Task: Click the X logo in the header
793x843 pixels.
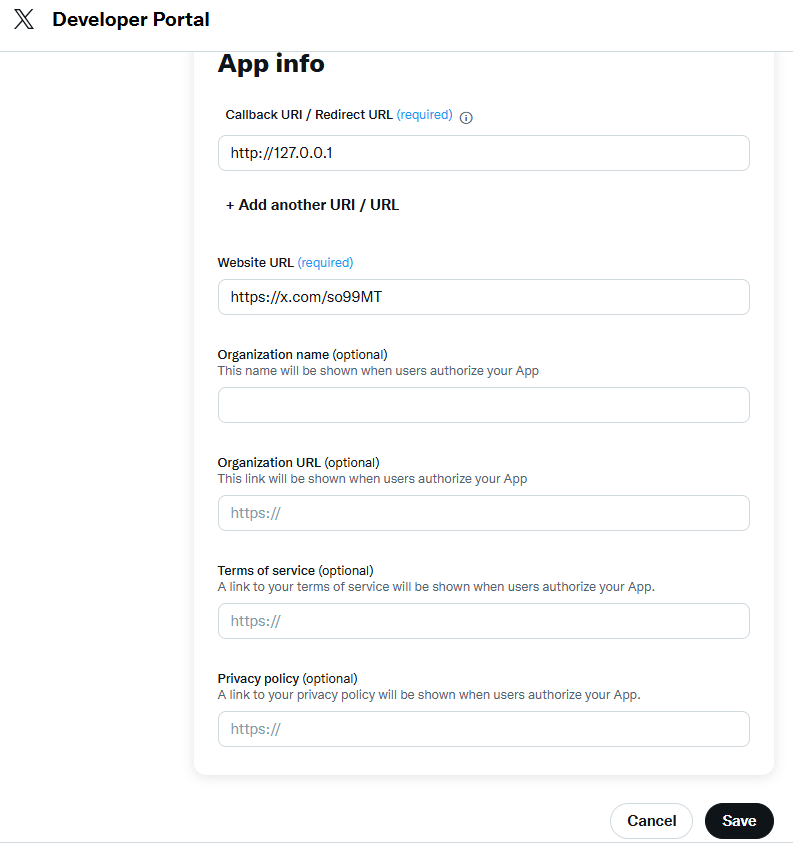Action: tap(24, 20)
